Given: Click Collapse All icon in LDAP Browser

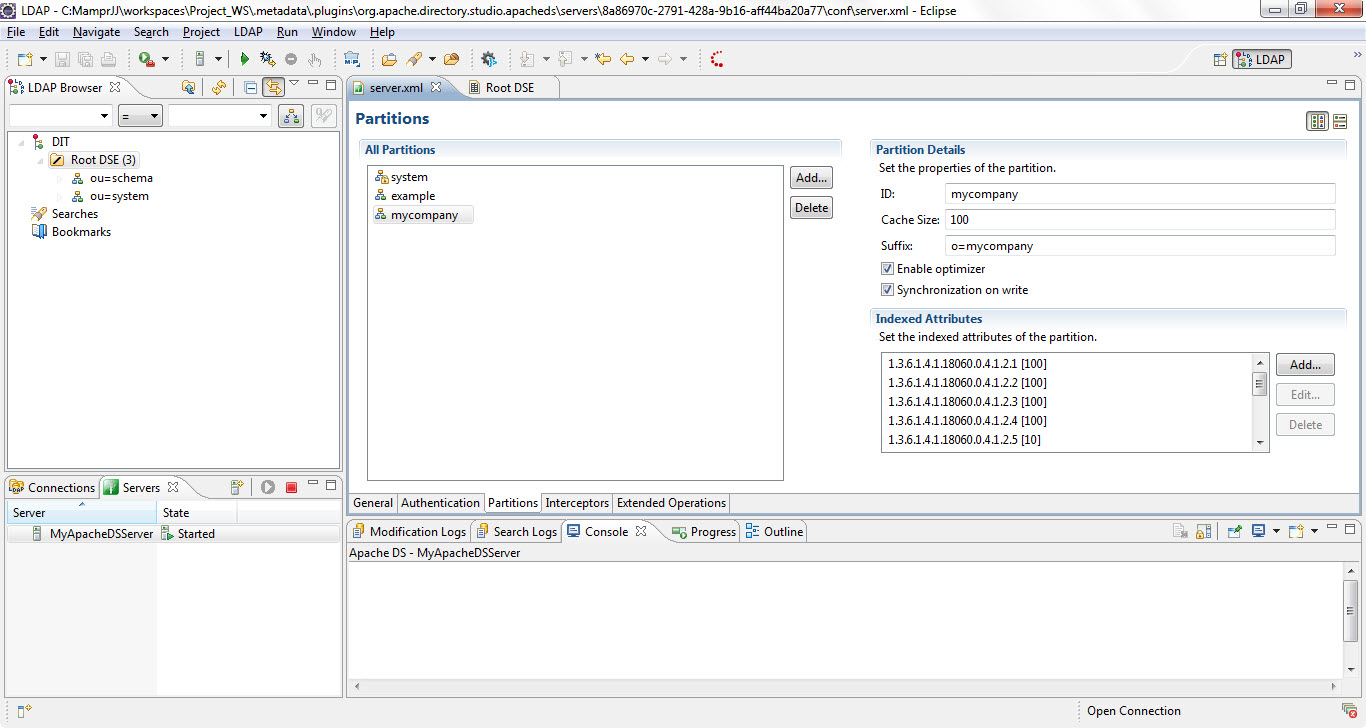Looking at the screenshot, I should (x=250, y=88).
